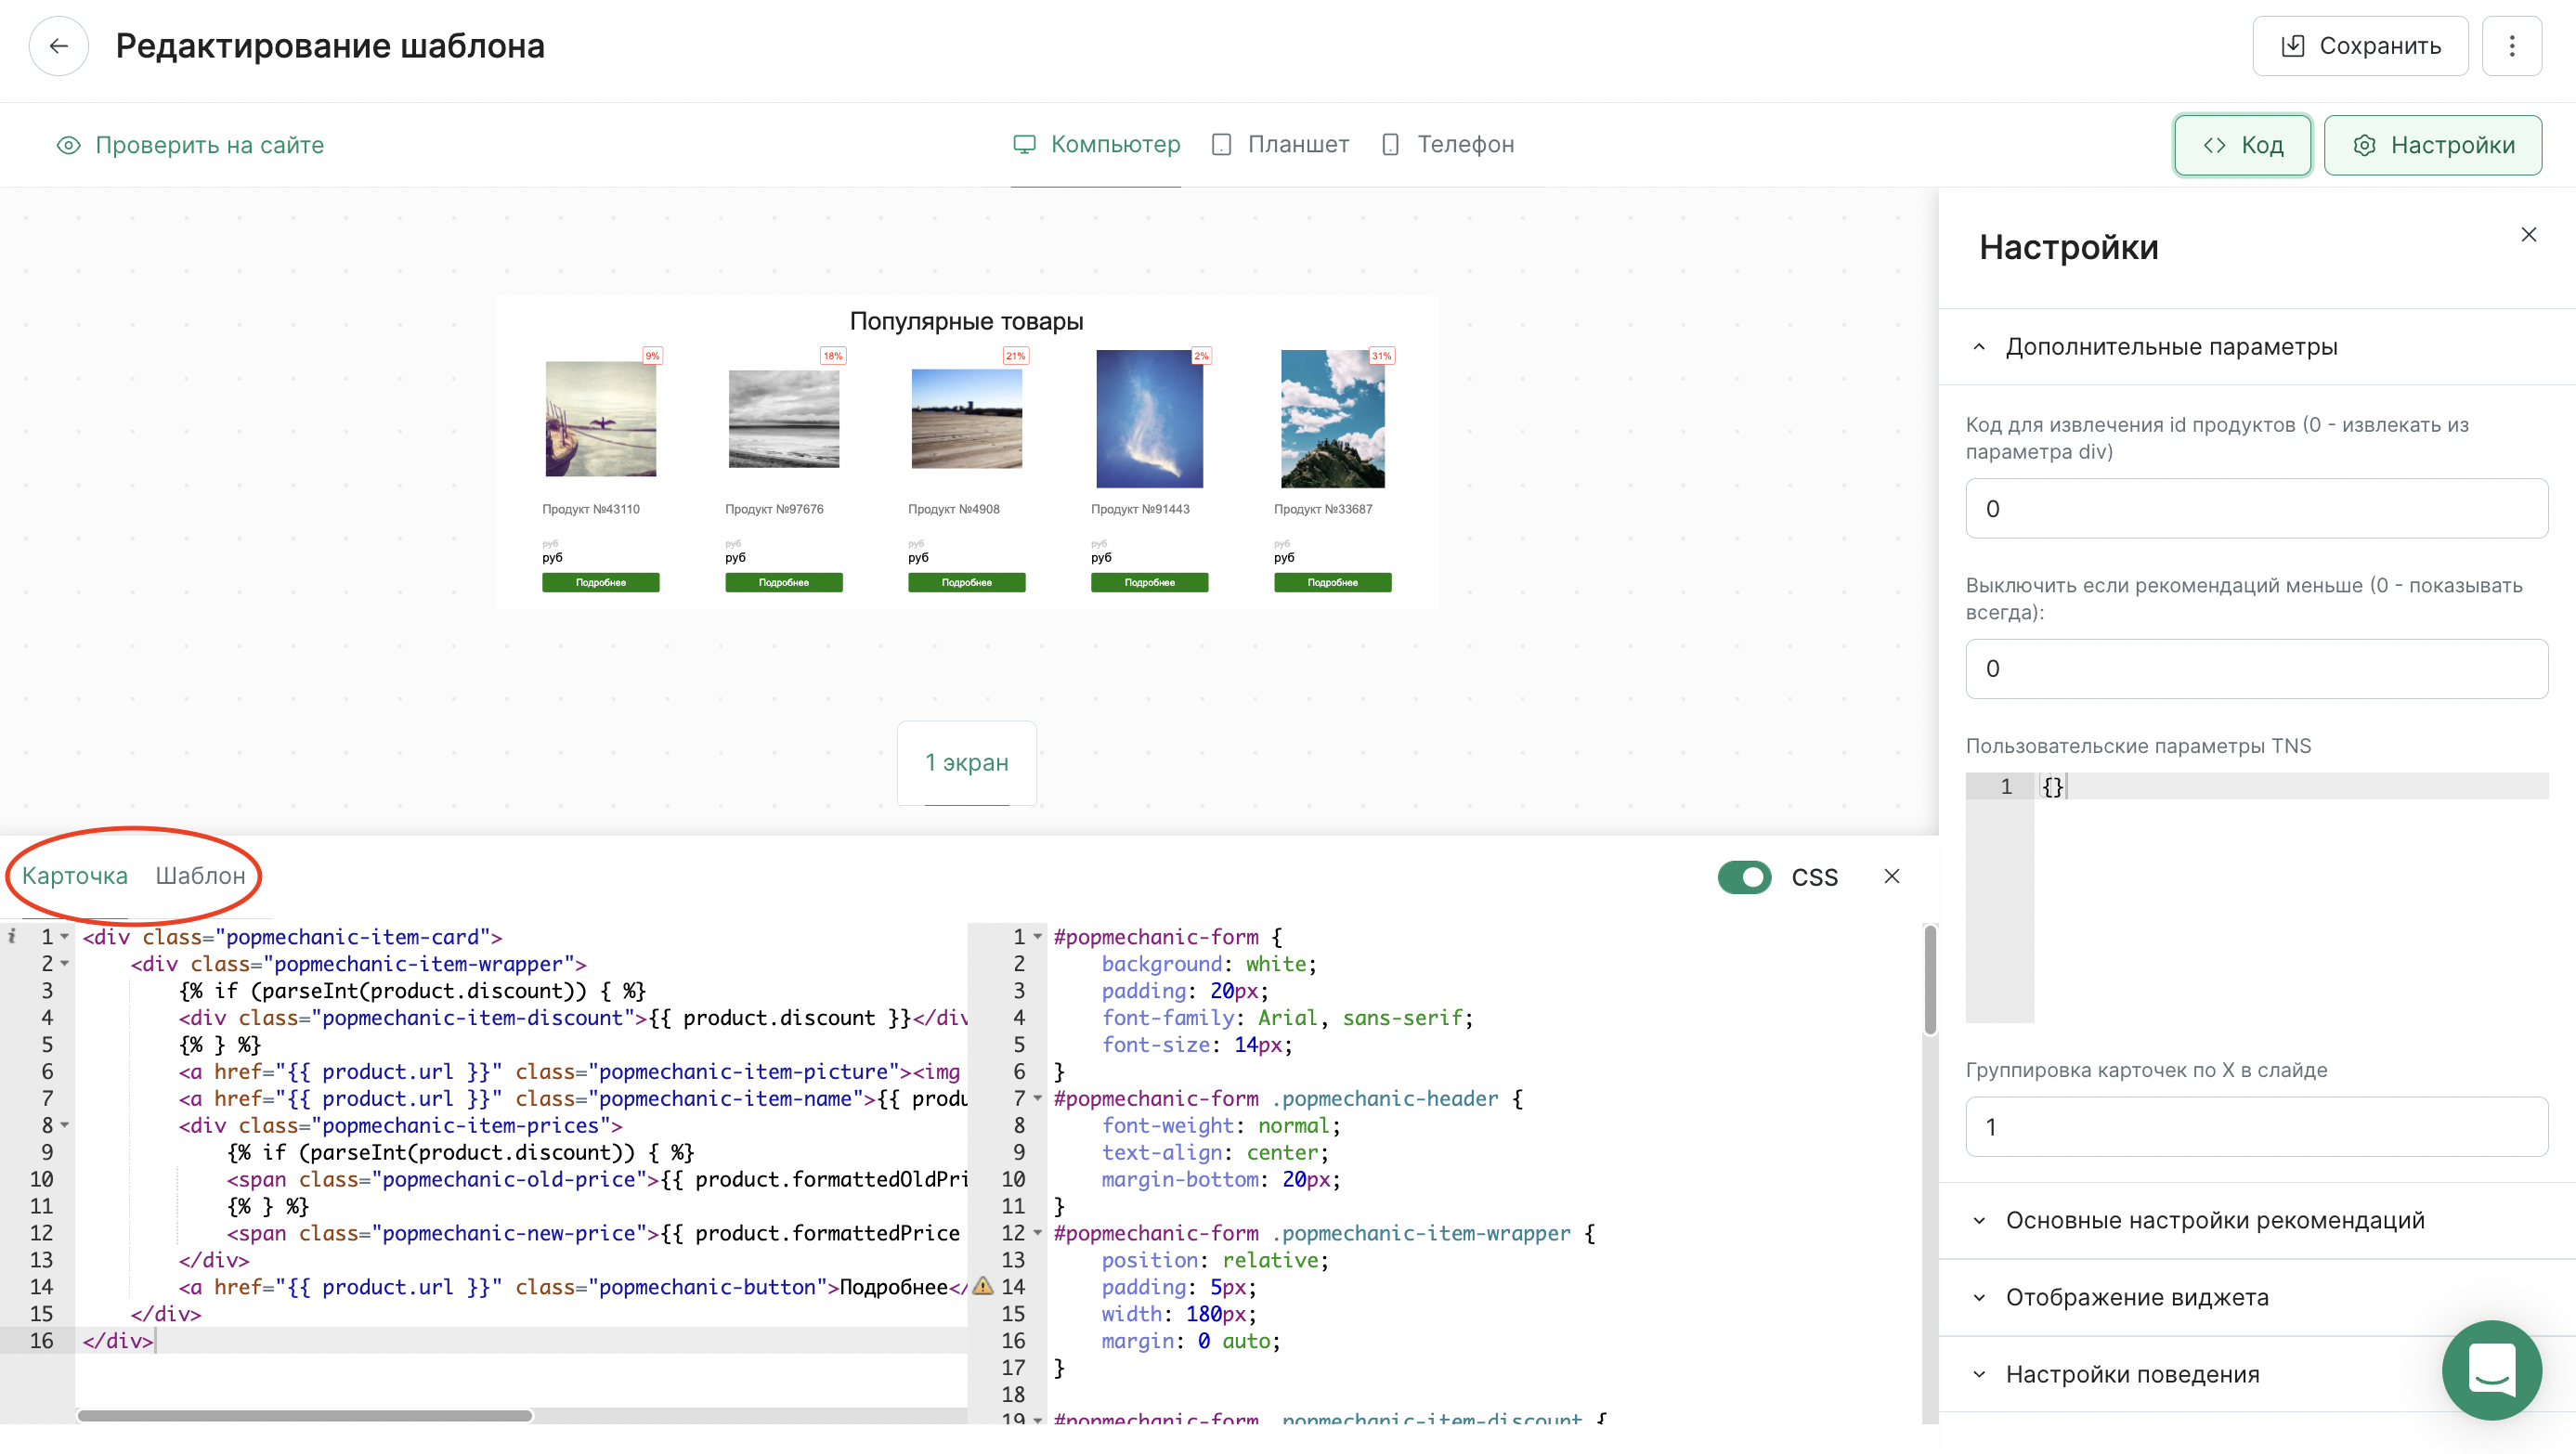Select the Шаблон code tab
Image resolution: width=2576 pixels, height=1454 pixels.
[x=200, y=876]
